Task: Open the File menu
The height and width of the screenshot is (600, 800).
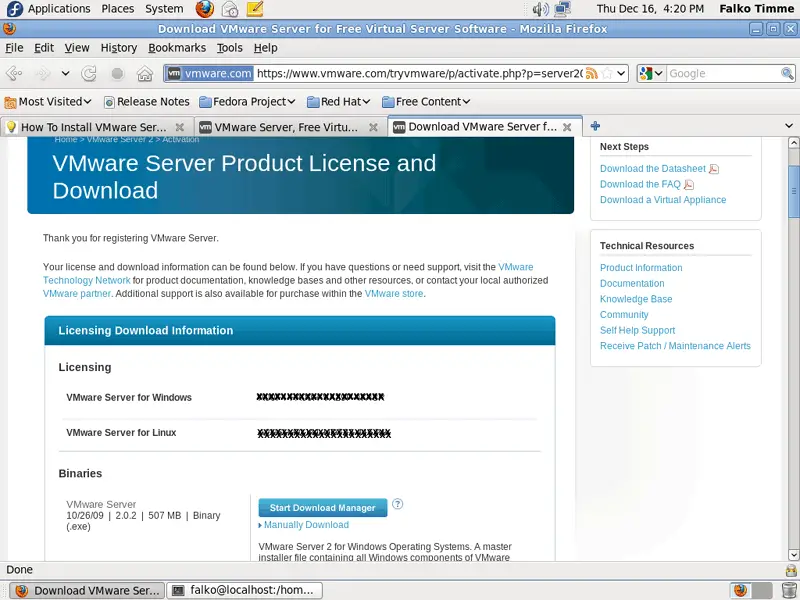Action: click(14, 48)
